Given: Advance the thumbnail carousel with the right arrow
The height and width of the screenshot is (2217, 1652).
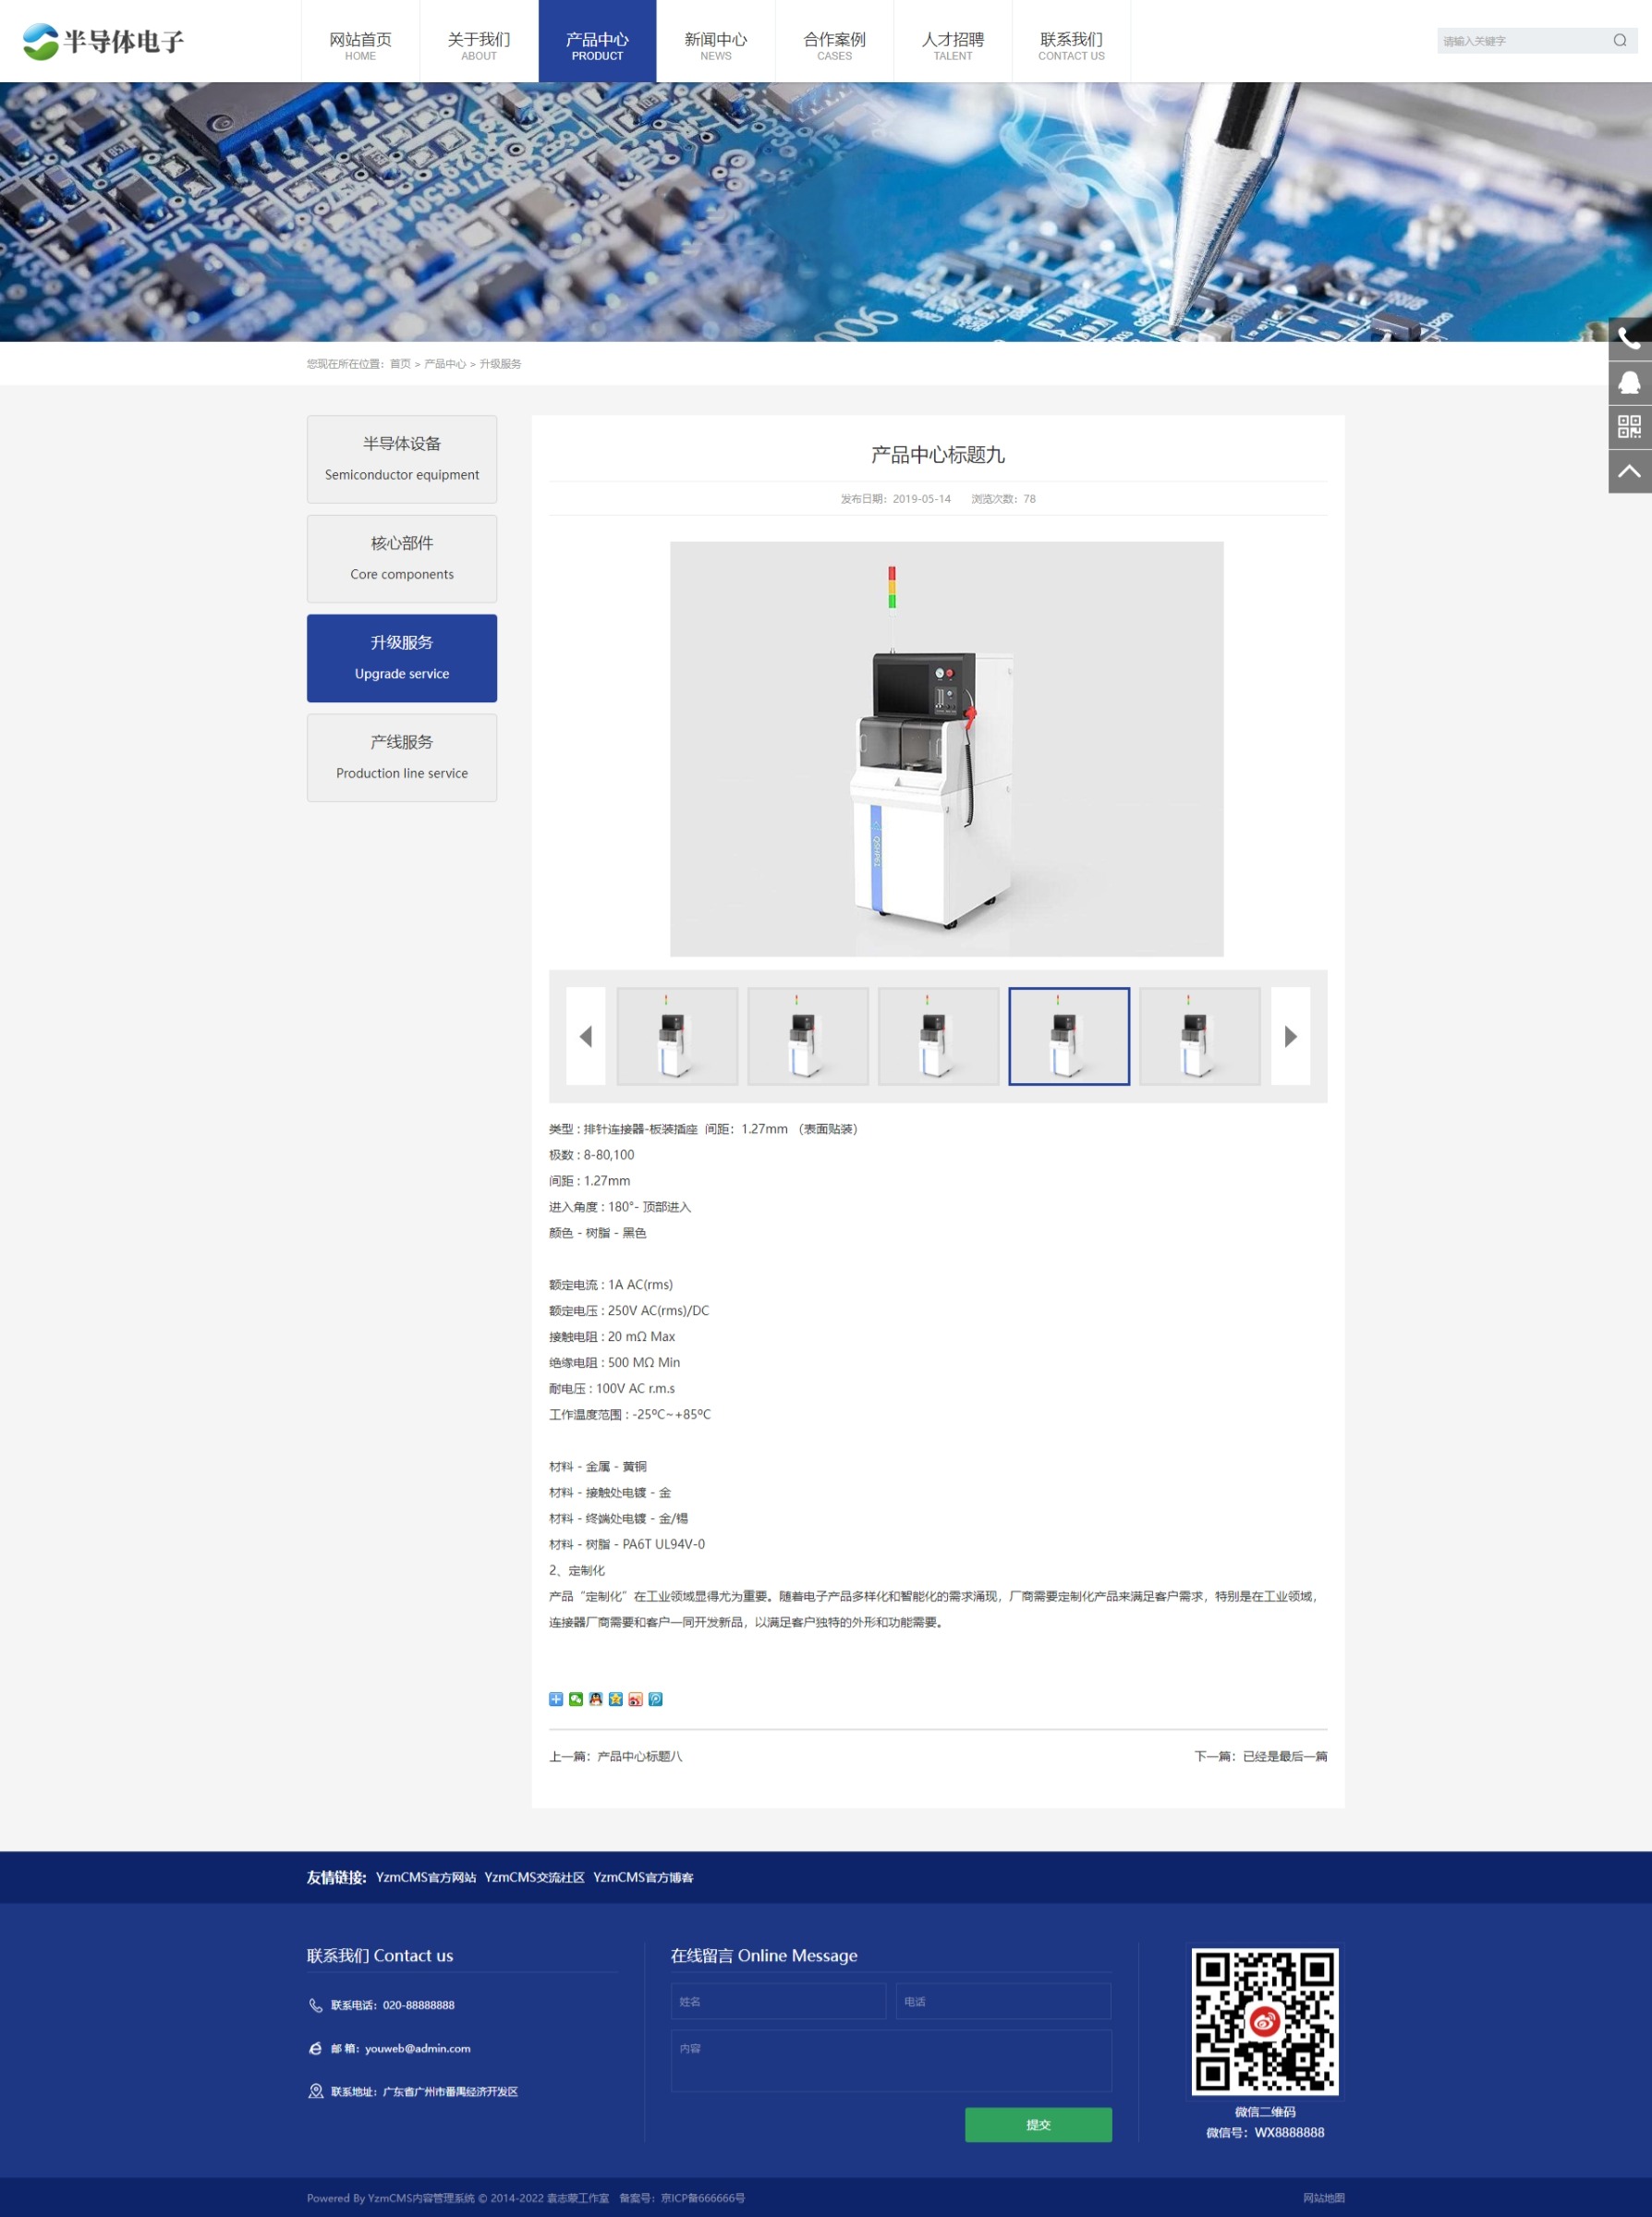Looking at the screenshot, I should point(1290,1036).
